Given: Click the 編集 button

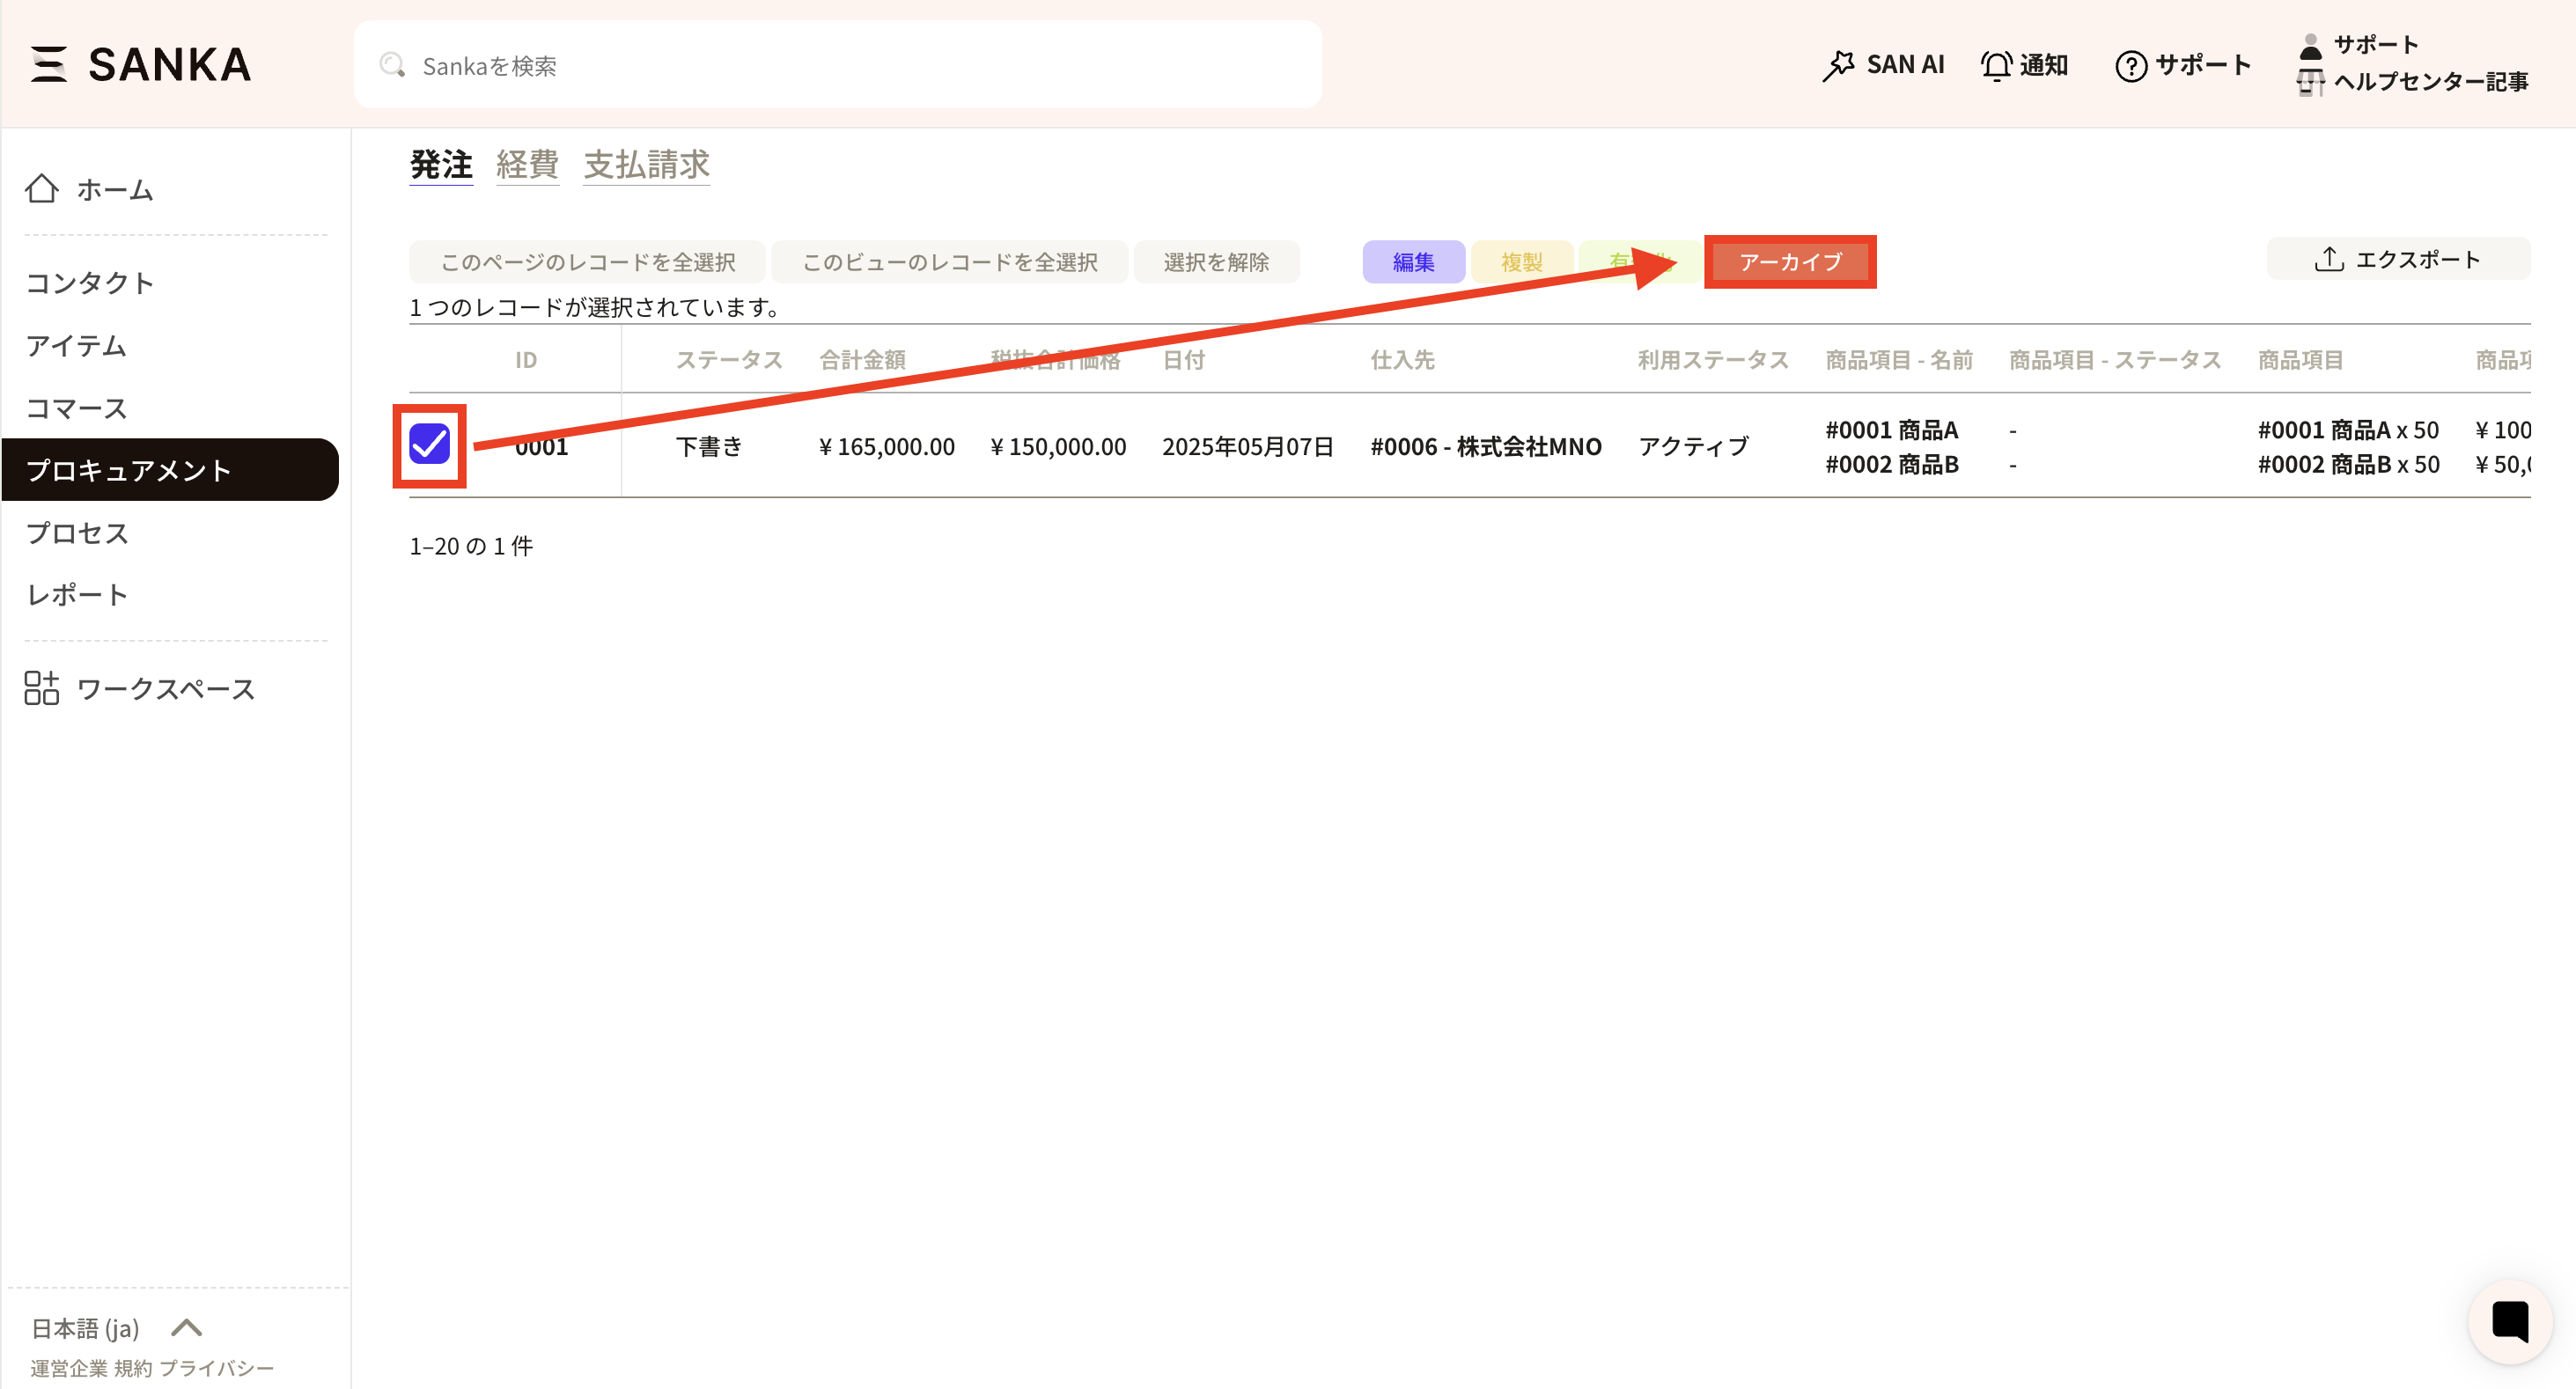Looking at the screenshot, I should click(1413, 262).
